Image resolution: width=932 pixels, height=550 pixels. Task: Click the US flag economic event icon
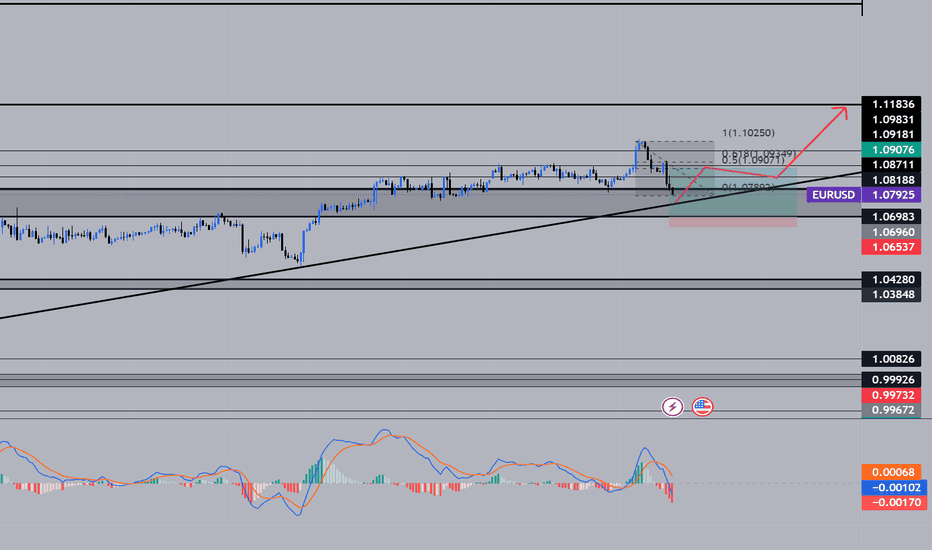click(702, 407)
